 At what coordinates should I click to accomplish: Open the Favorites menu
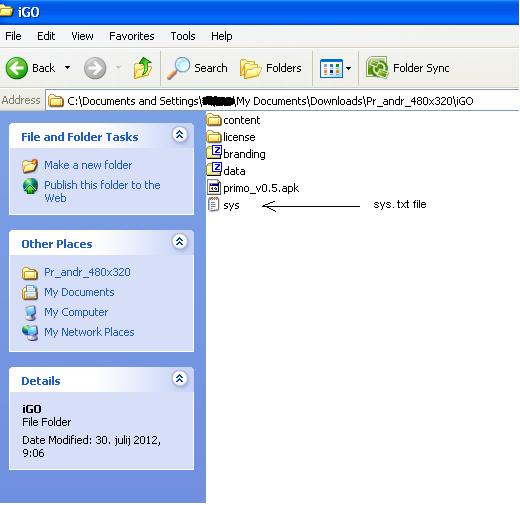pyautogui.click(x=132, y=36)
